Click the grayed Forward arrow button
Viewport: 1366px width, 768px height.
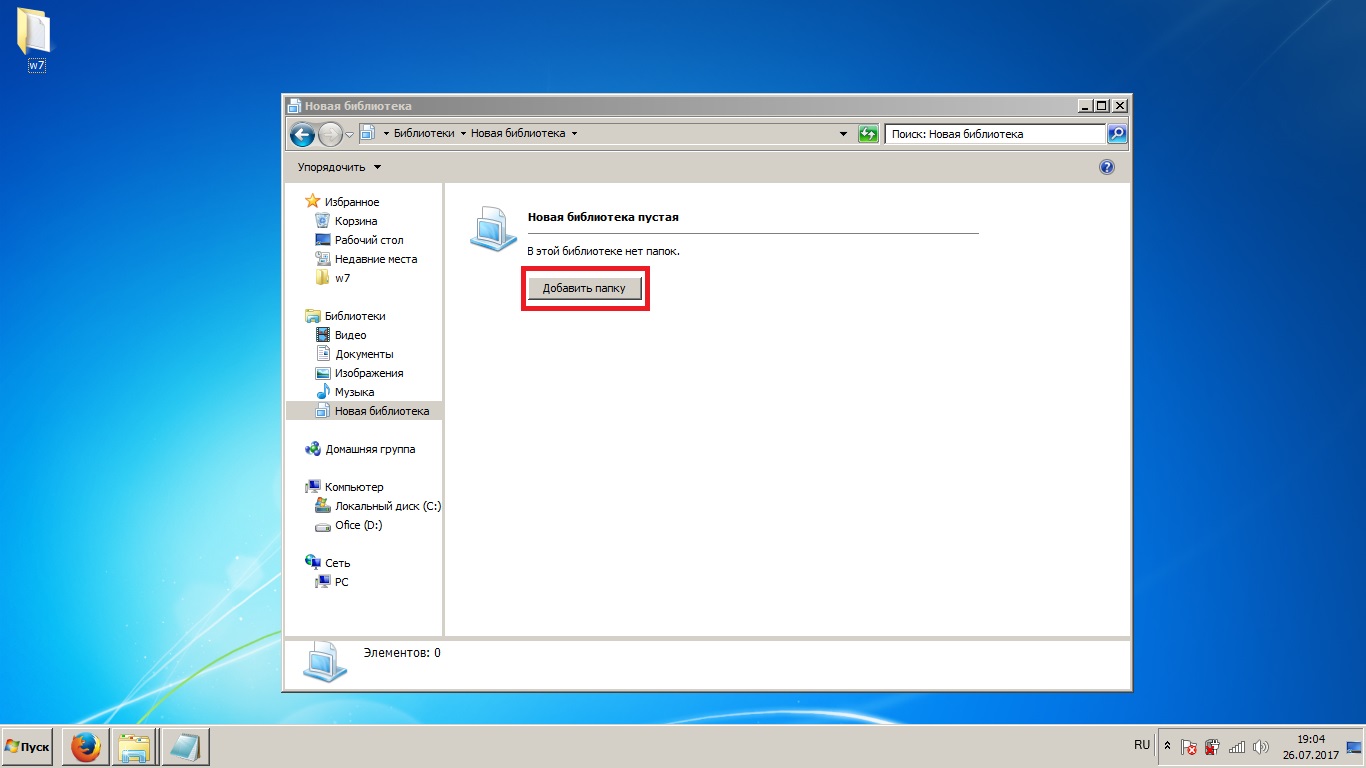click(330, 133)
